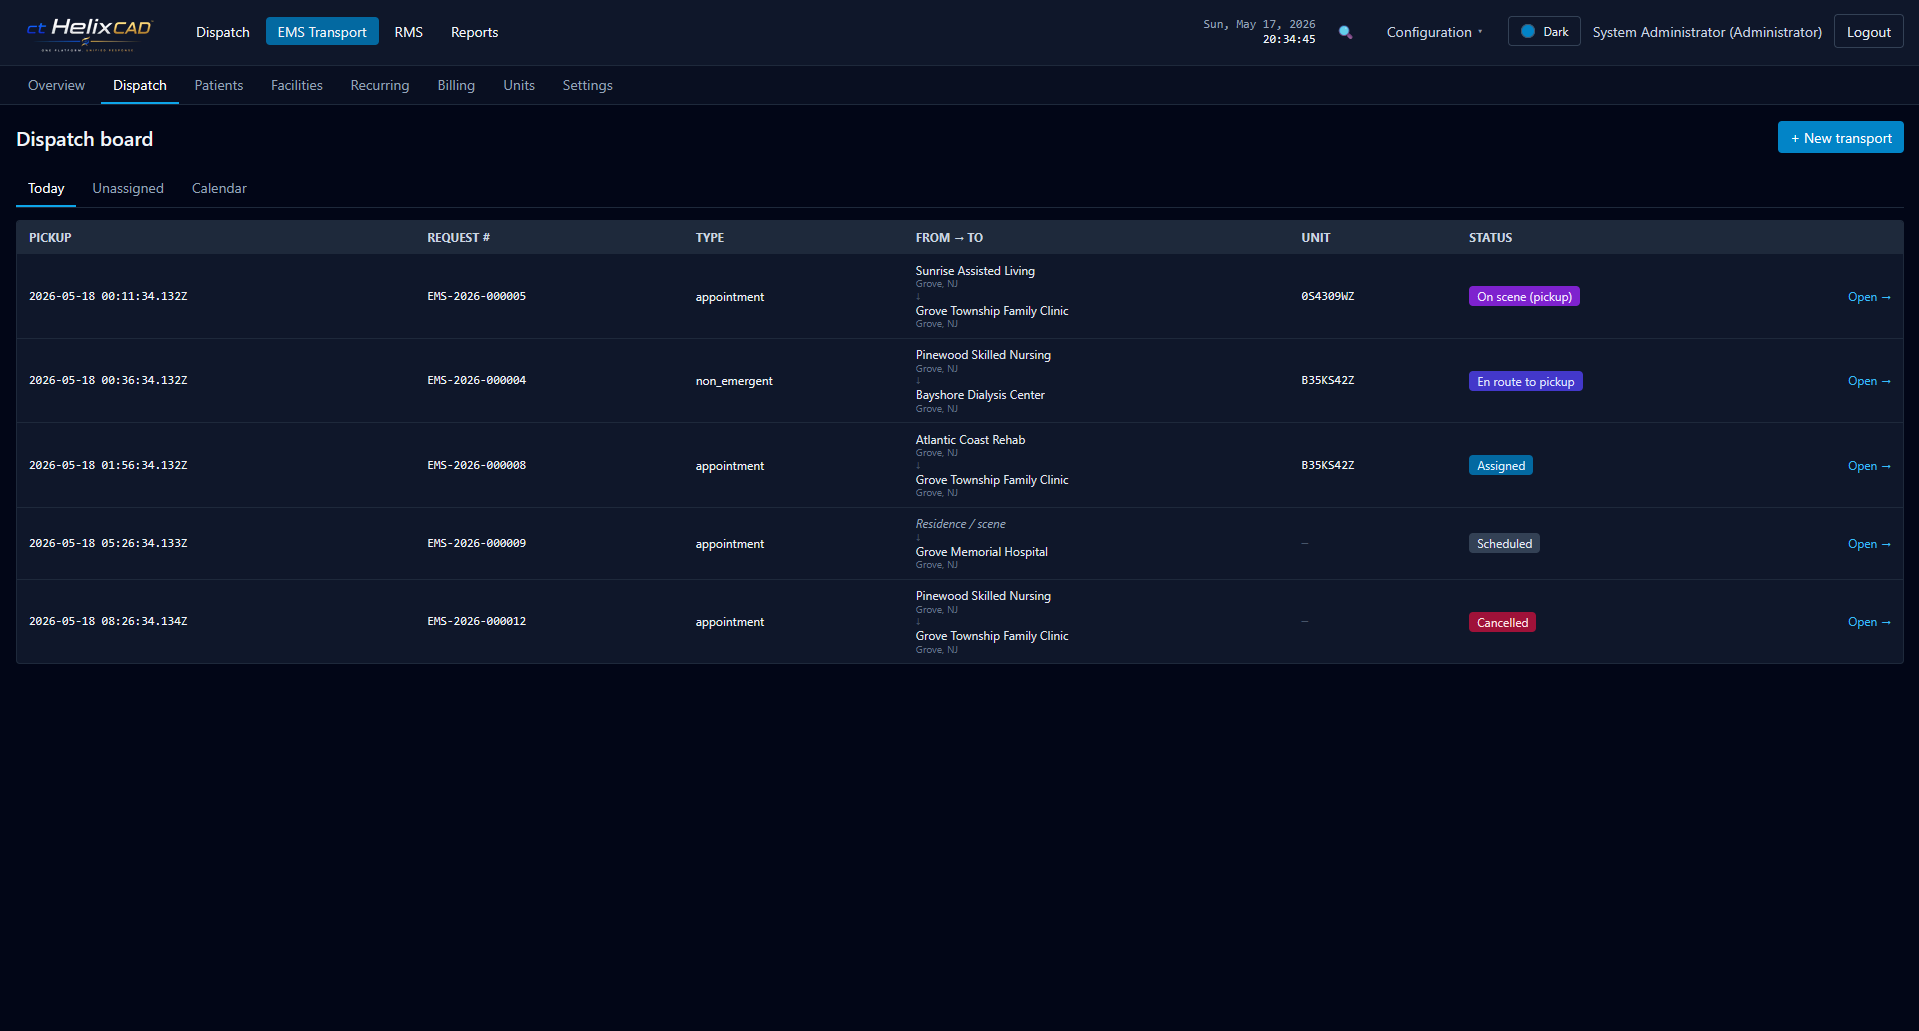Viewport: 1919px width, 1031px height.
Task: Open the Units section
Action: point(518,85)
